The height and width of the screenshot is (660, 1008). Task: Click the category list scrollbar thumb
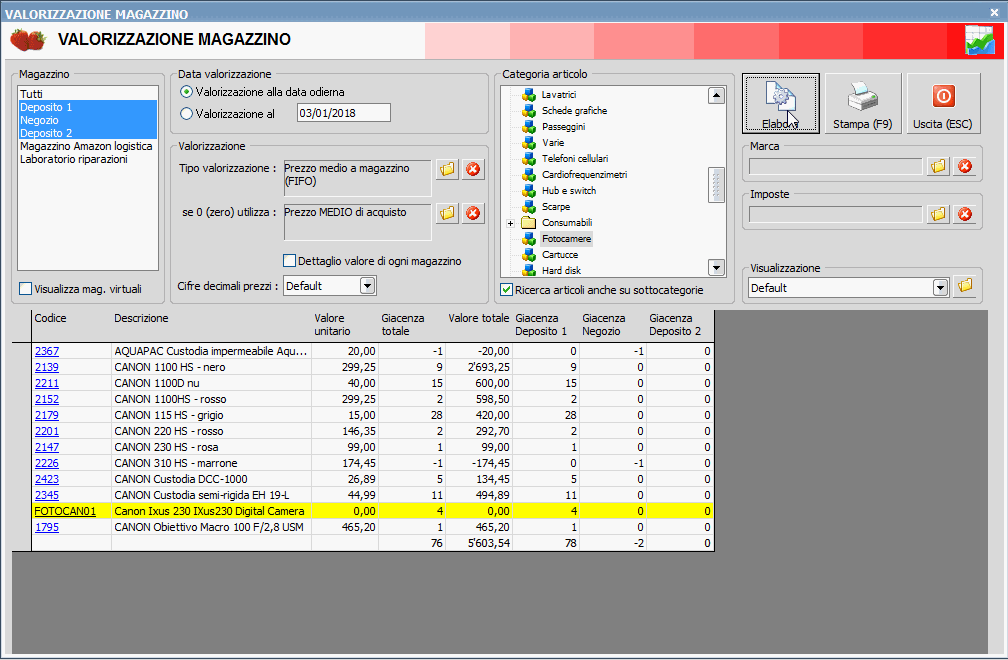tap(716, 185)
